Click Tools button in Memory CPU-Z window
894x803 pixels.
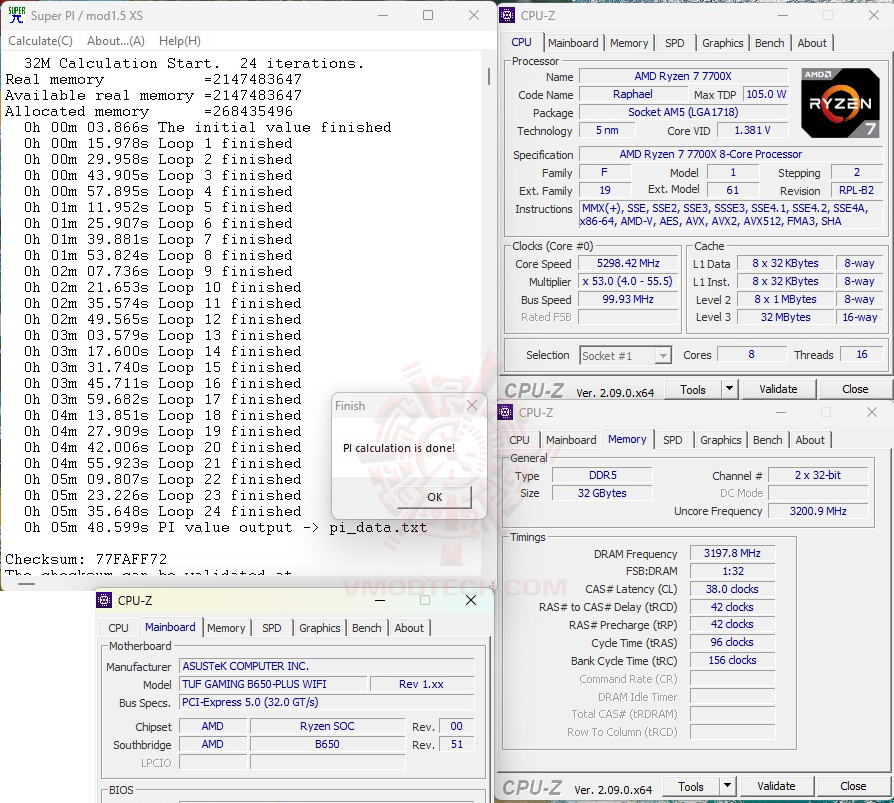[690, 786]
